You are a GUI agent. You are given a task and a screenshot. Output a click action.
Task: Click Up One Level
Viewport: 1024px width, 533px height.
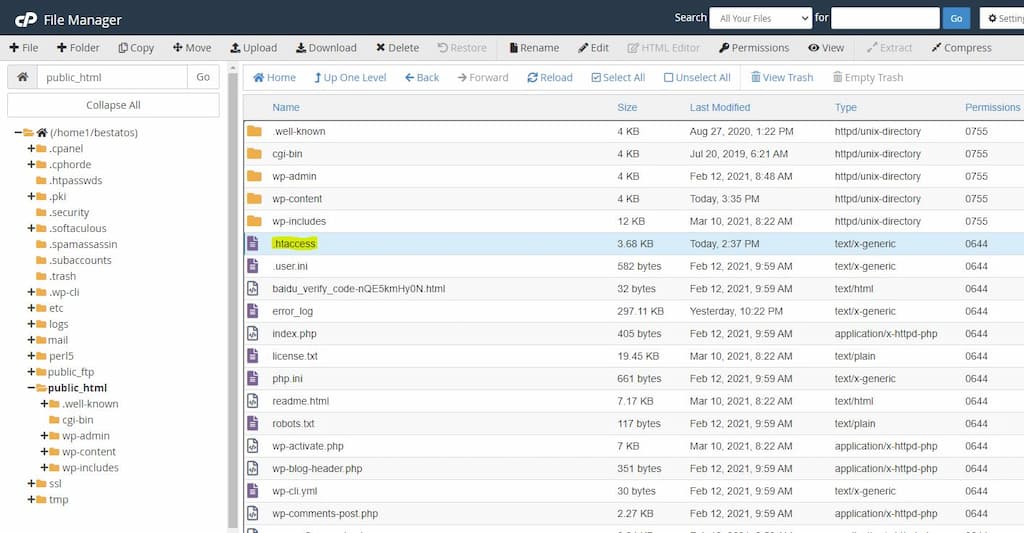pos(350,78)
